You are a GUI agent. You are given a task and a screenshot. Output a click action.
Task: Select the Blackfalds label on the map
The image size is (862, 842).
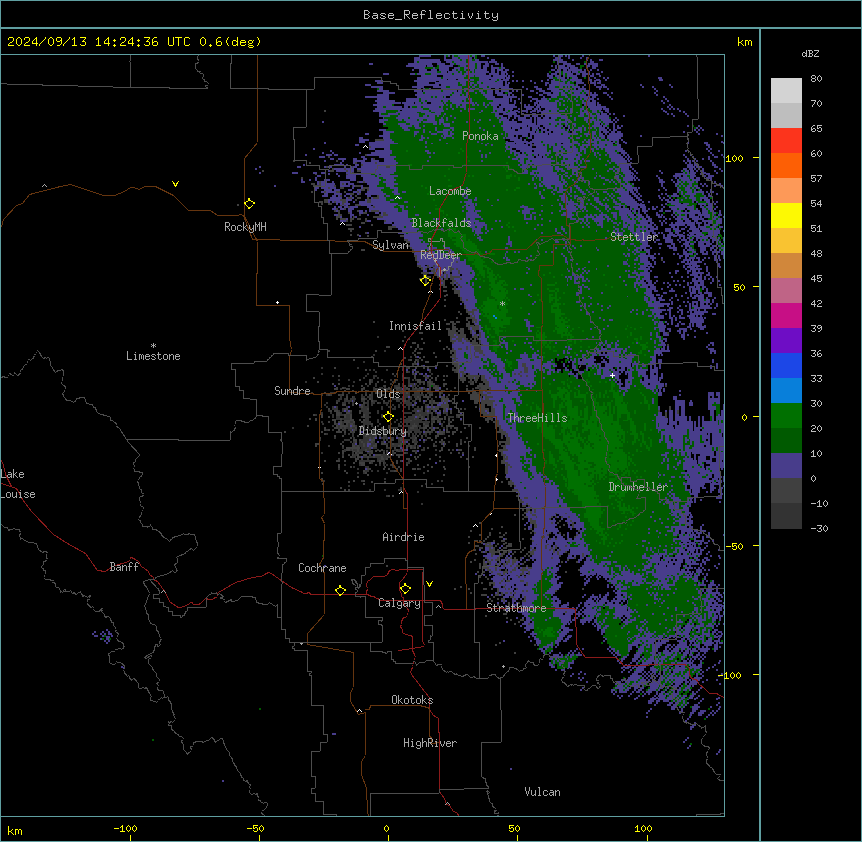pyautogui.click(x=441, y=223)
